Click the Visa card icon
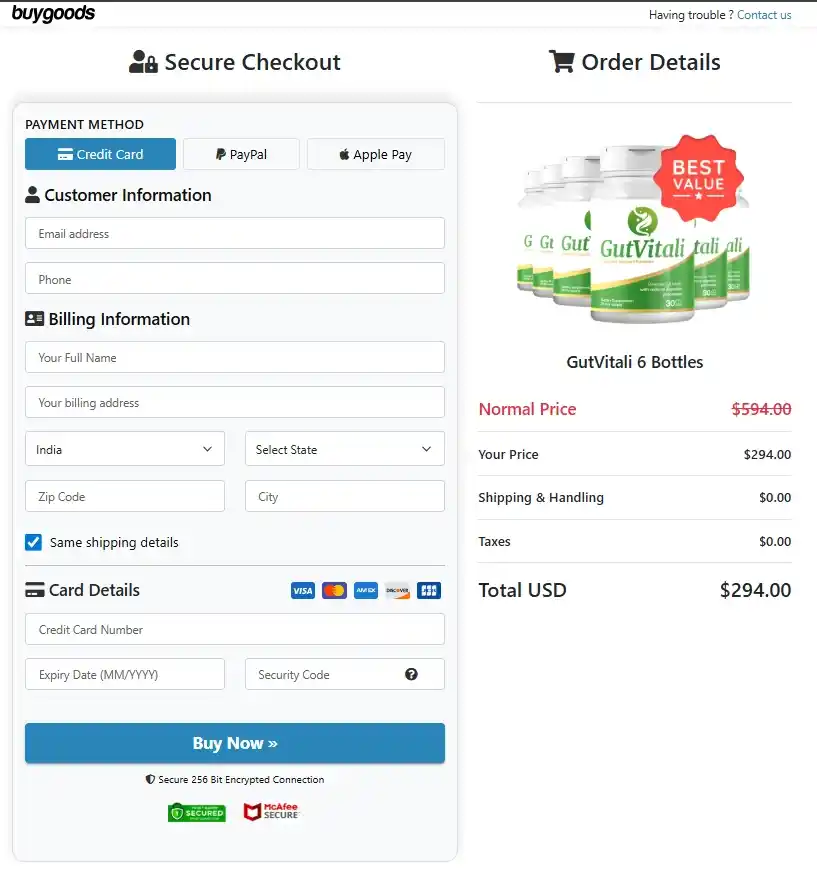 pos(302,590)
